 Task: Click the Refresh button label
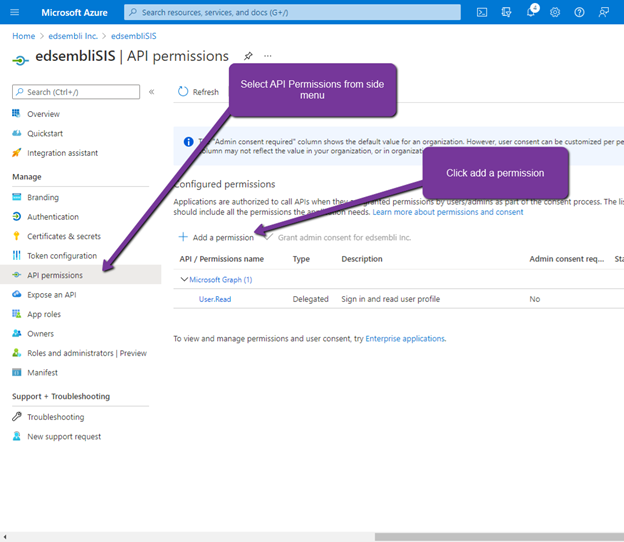(x=206, y=92)
